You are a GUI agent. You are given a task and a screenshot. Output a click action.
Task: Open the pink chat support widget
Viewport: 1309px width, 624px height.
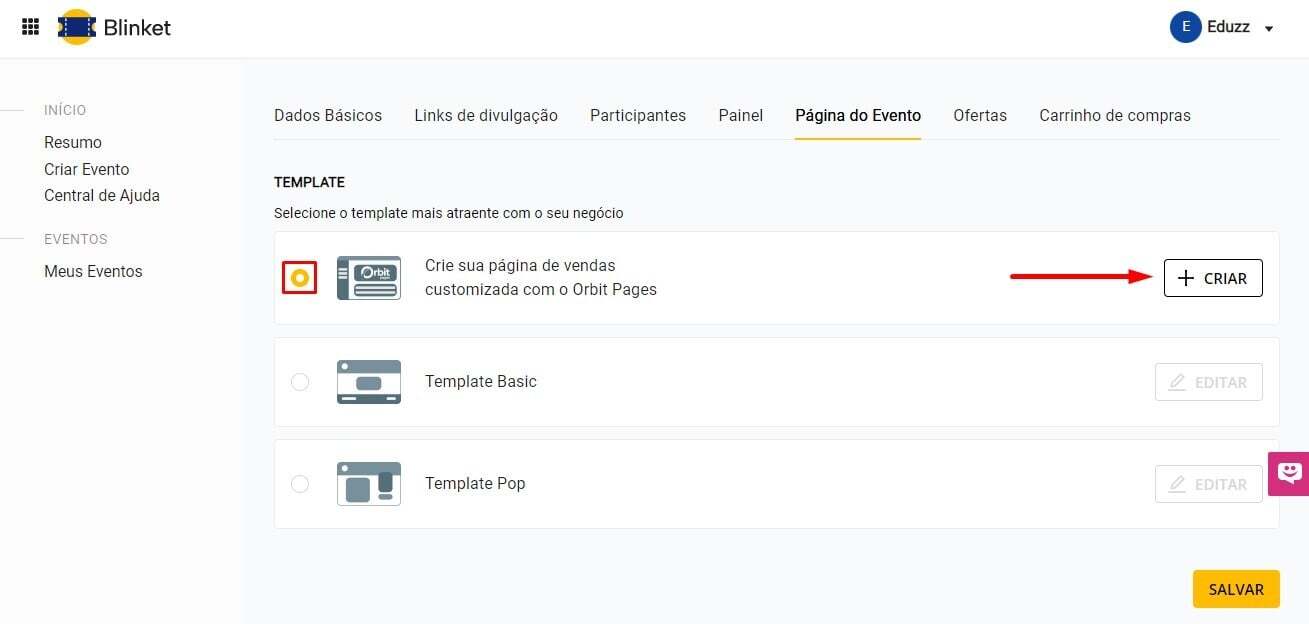coord(1289,473)
